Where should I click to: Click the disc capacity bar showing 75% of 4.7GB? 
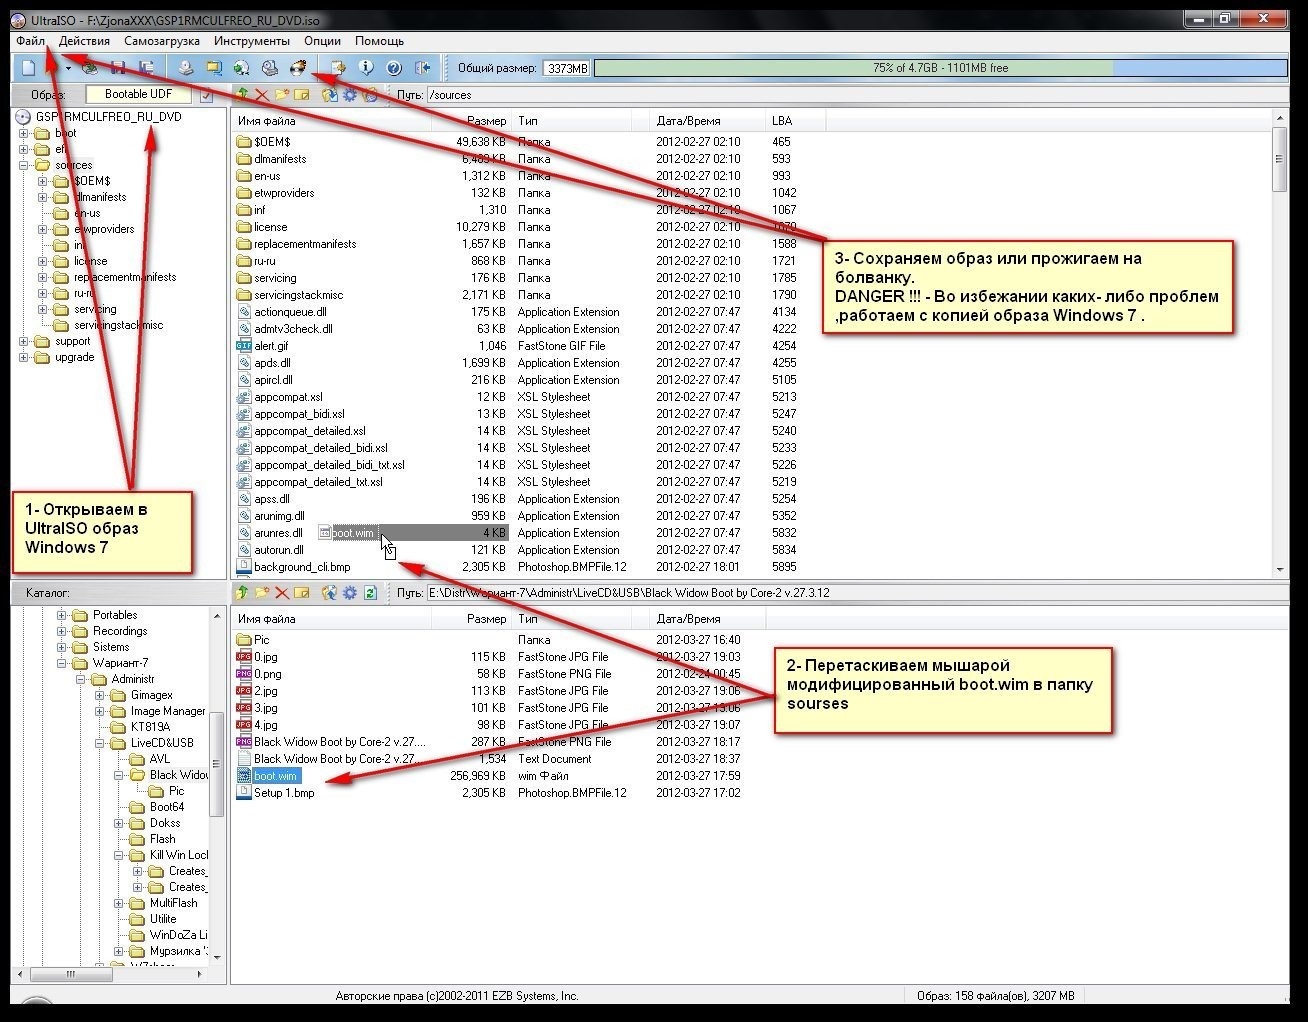tap(940, 68)
